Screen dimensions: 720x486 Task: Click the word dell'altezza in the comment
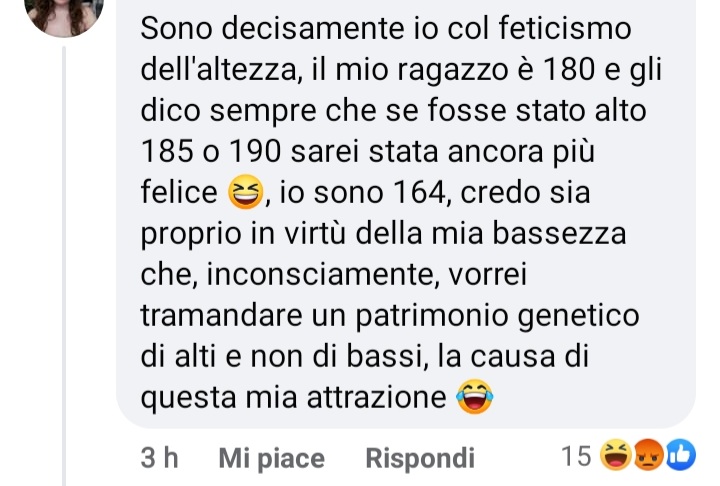pyautogui.click(x=221, y=71)
